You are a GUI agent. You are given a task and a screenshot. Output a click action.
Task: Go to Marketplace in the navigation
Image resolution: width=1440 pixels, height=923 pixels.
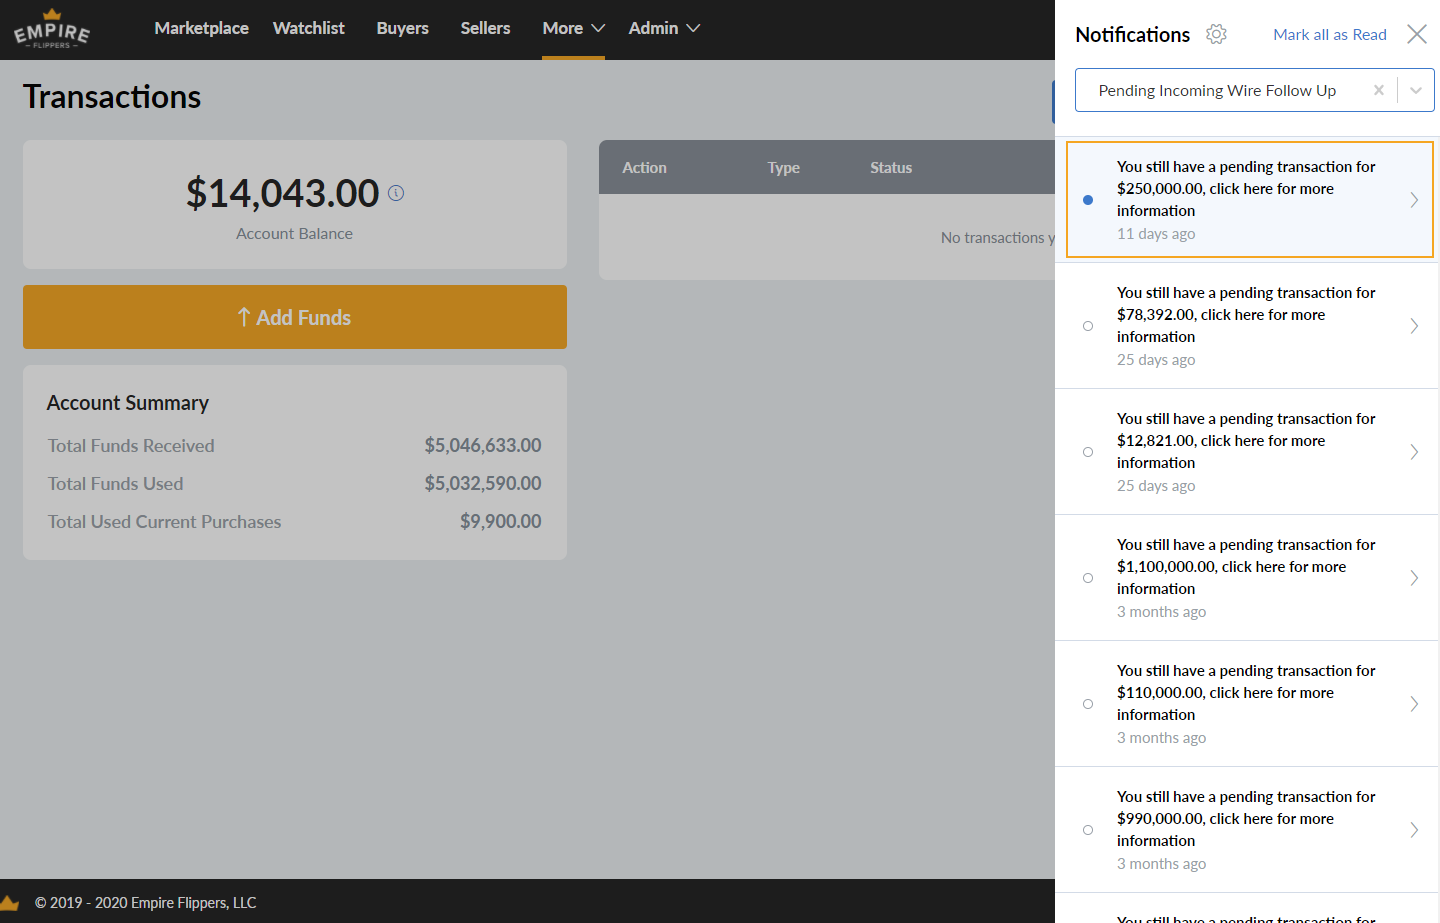click(201, 28)
